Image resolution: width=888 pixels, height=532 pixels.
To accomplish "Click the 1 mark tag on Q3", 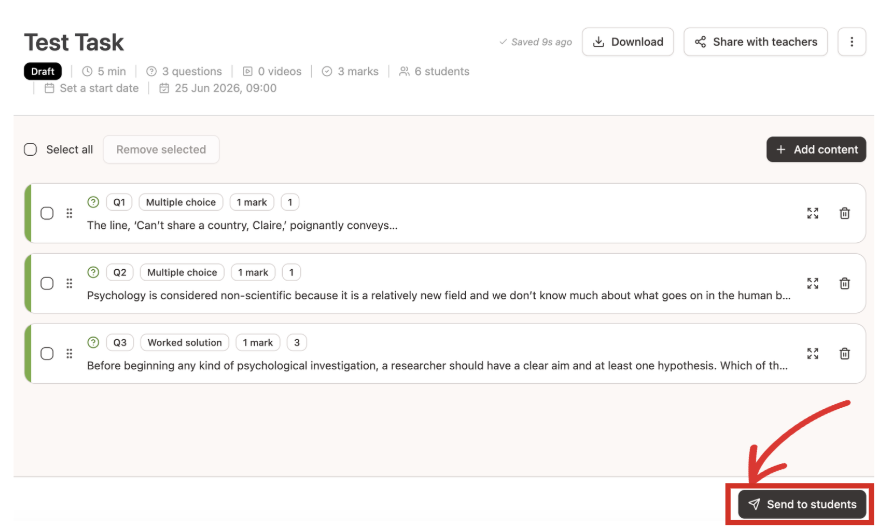I will coord(258,343).
